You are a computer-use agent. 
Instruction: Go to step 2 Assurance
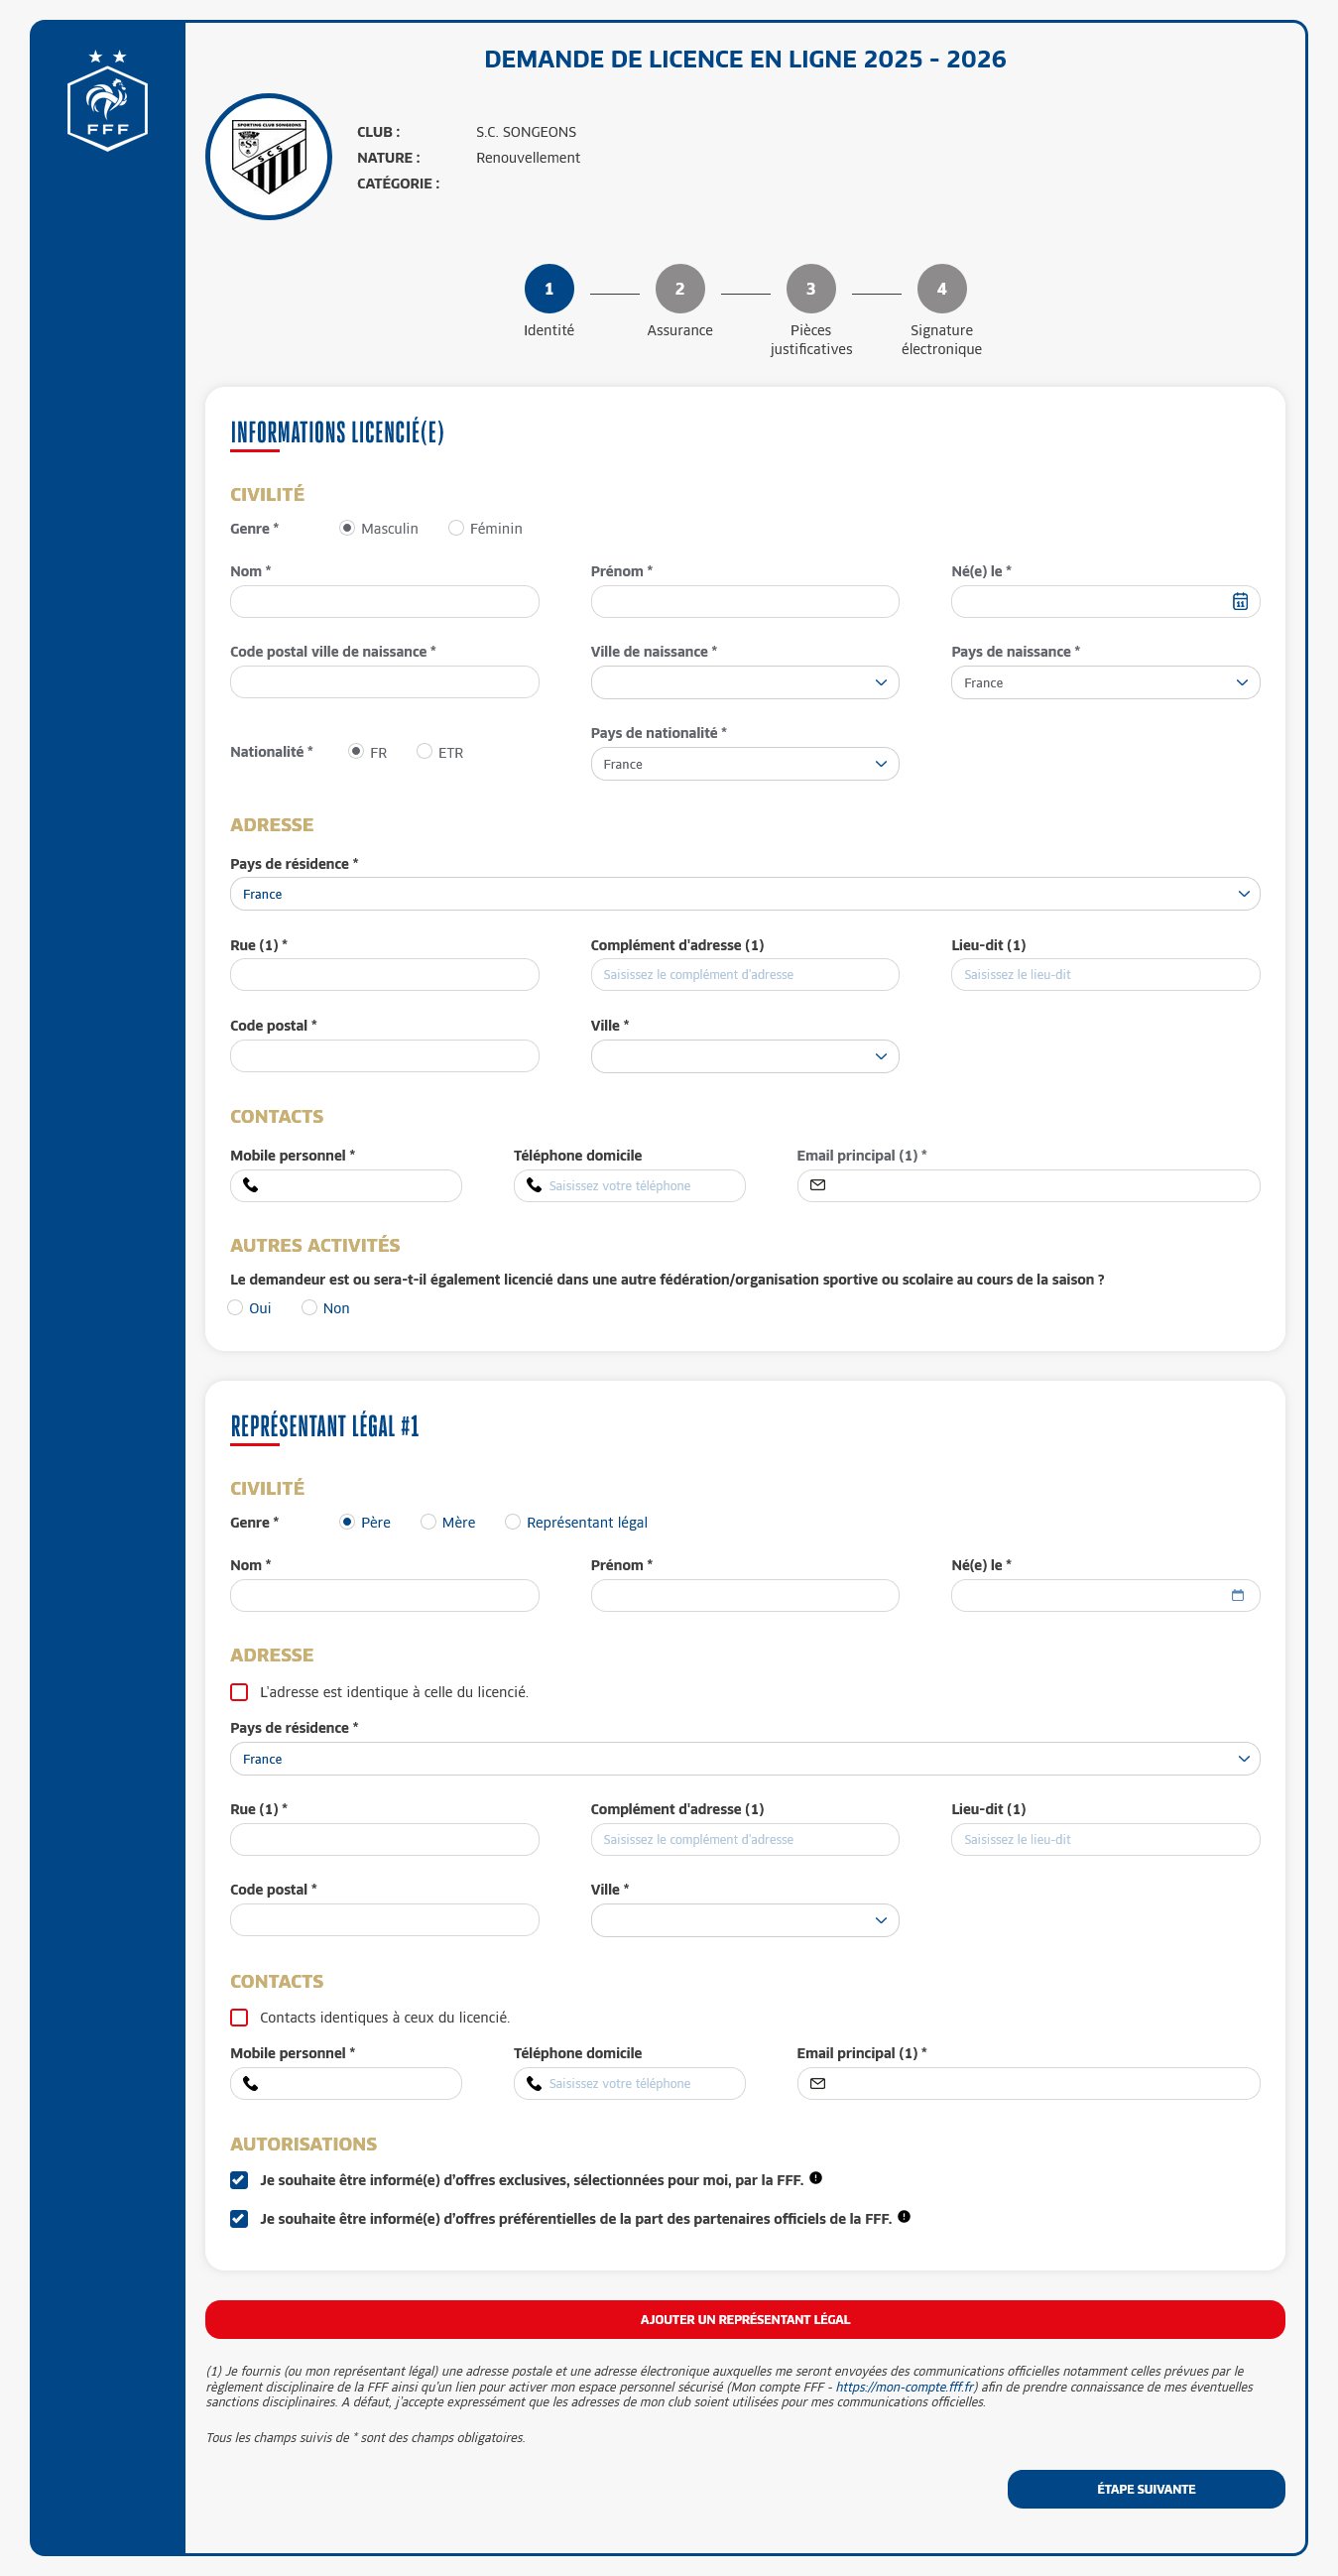tap(679, 289)
